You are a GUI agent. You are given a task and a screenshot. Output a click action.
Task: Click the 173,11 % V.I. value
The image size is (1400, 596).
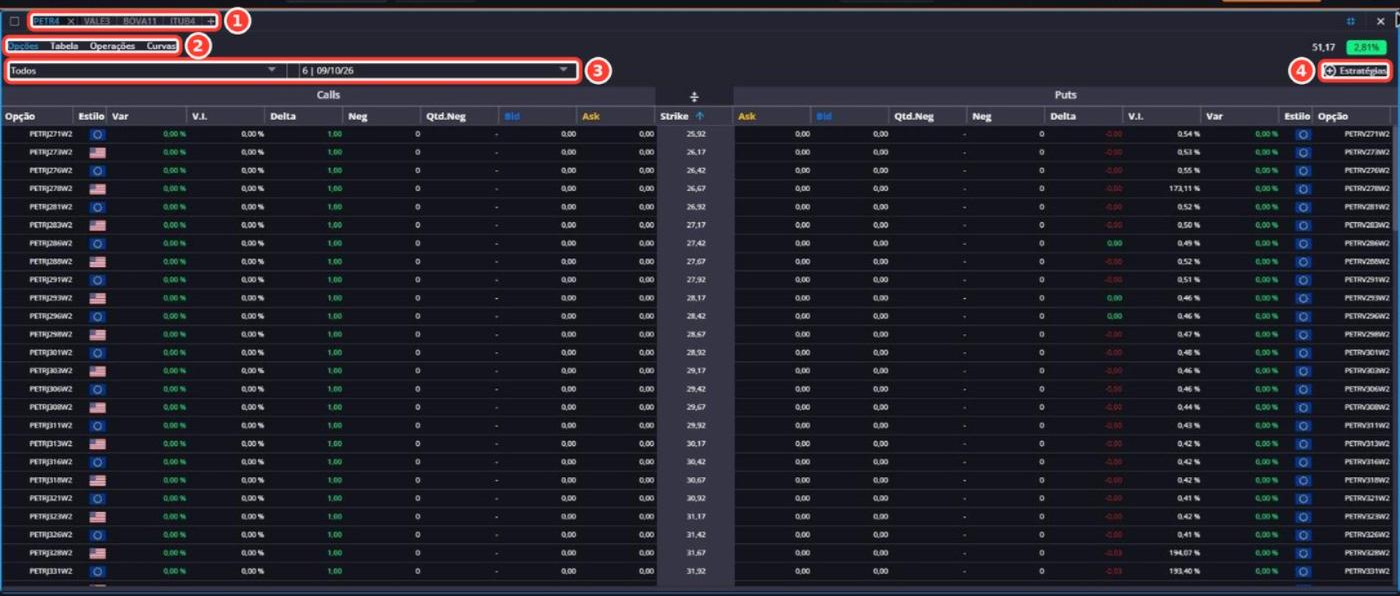click(1183, 188)
